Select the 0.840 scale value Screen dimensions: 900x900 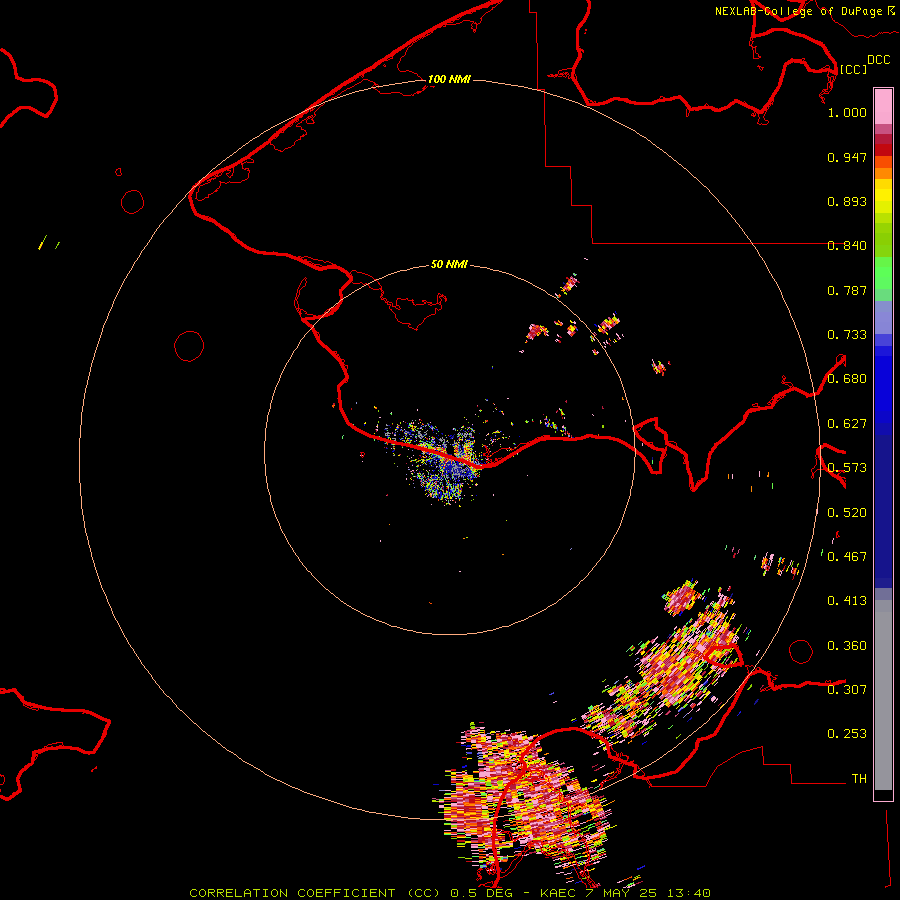847,246
